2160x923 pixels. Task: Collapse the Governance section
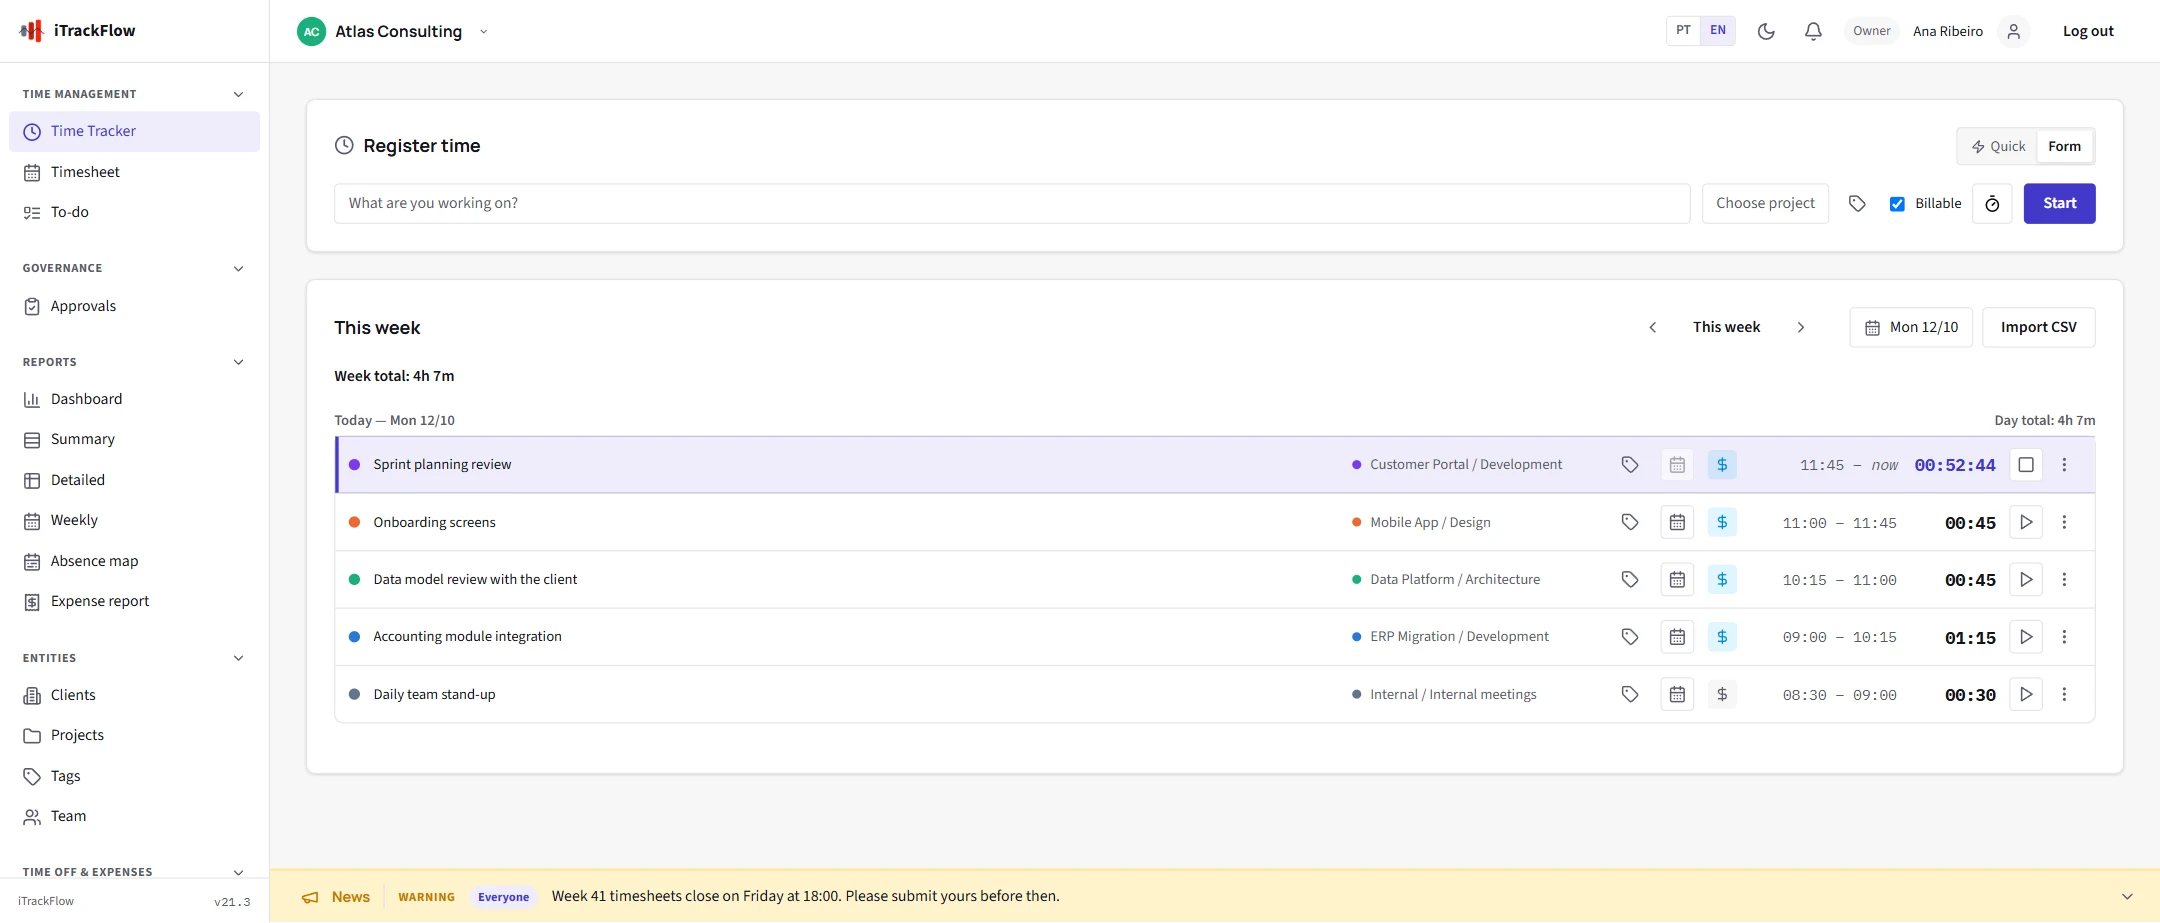click(x=238, y=268)
